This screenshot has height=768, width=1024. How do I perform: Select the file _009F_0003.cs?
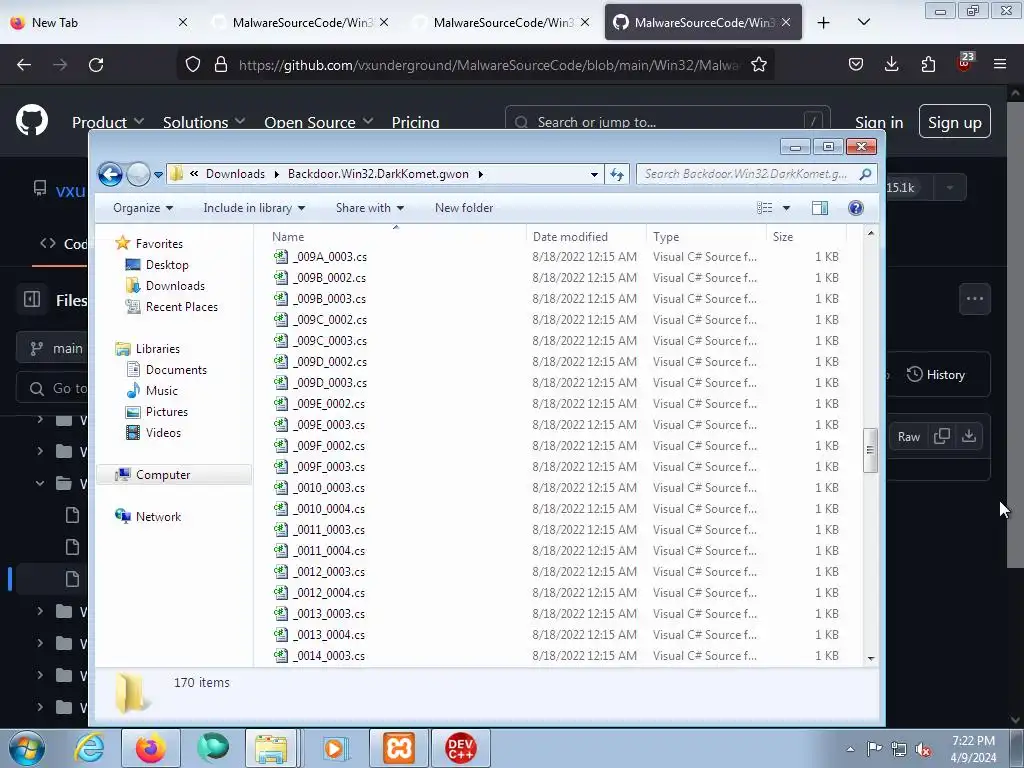pyautogui.click(x=328, y=466)
